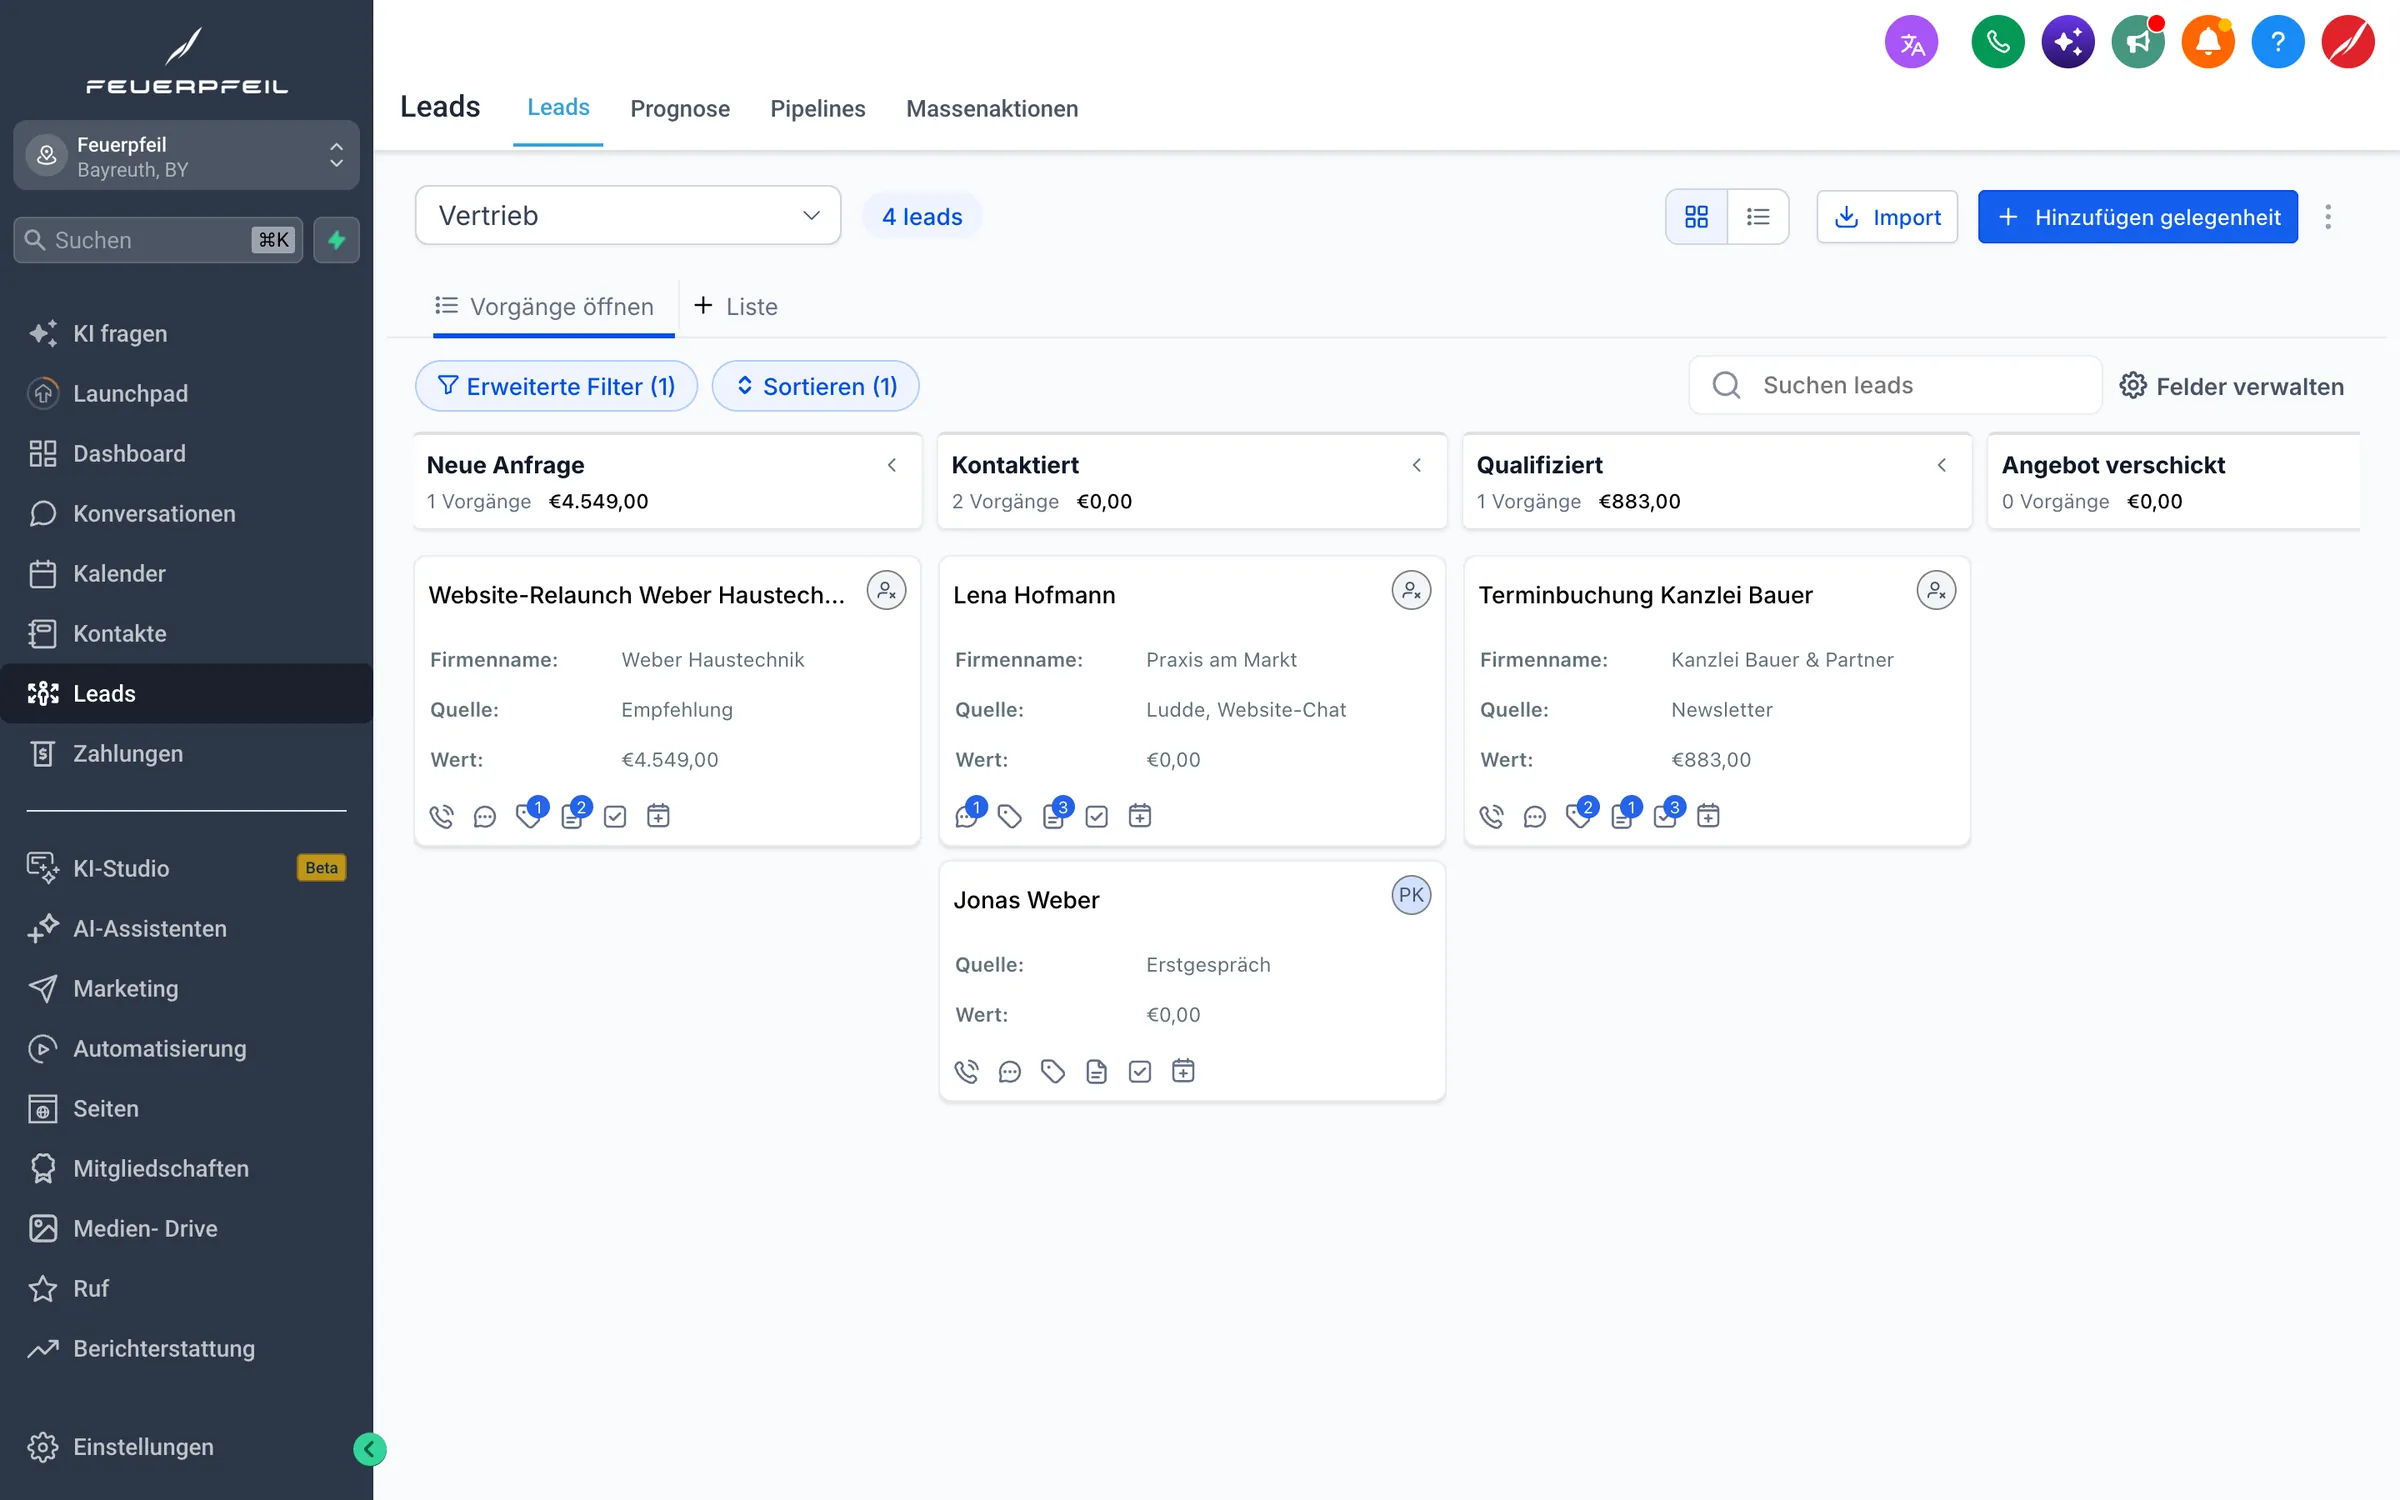Click the Import button
The image size is (2400, 1500).
(x=1887, y=217)
